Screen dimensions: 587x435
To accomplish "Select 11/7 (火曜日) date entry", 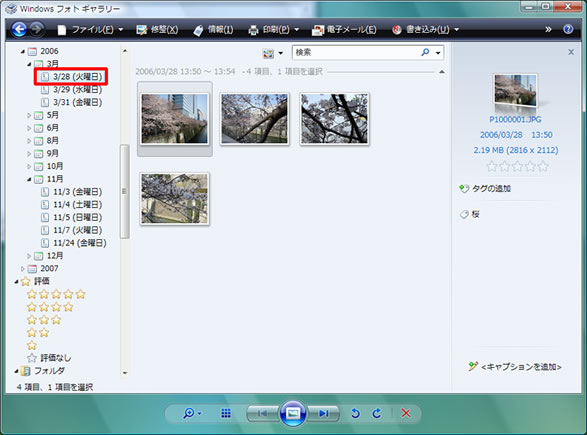I will [x=71, y=230].
